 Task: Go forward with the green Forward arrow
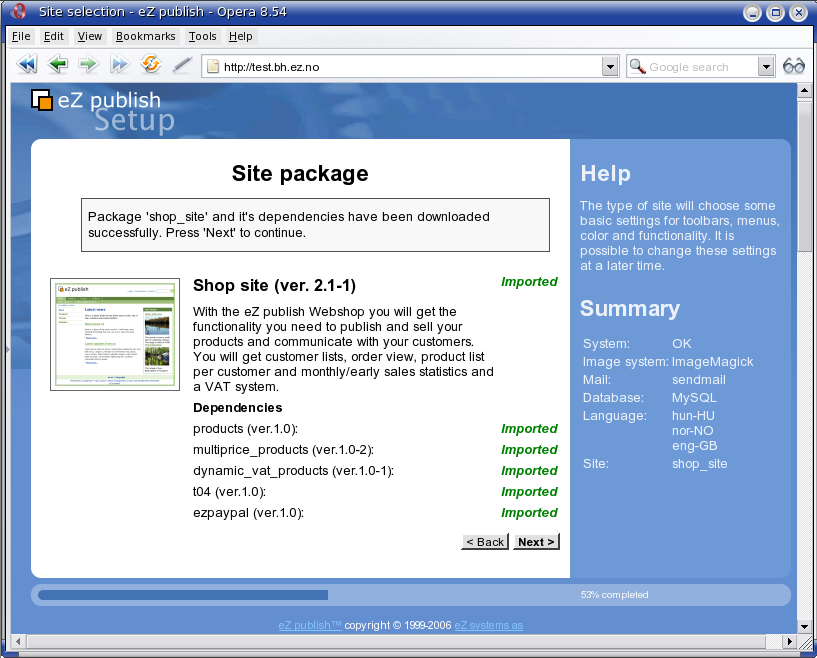(89, 65)
